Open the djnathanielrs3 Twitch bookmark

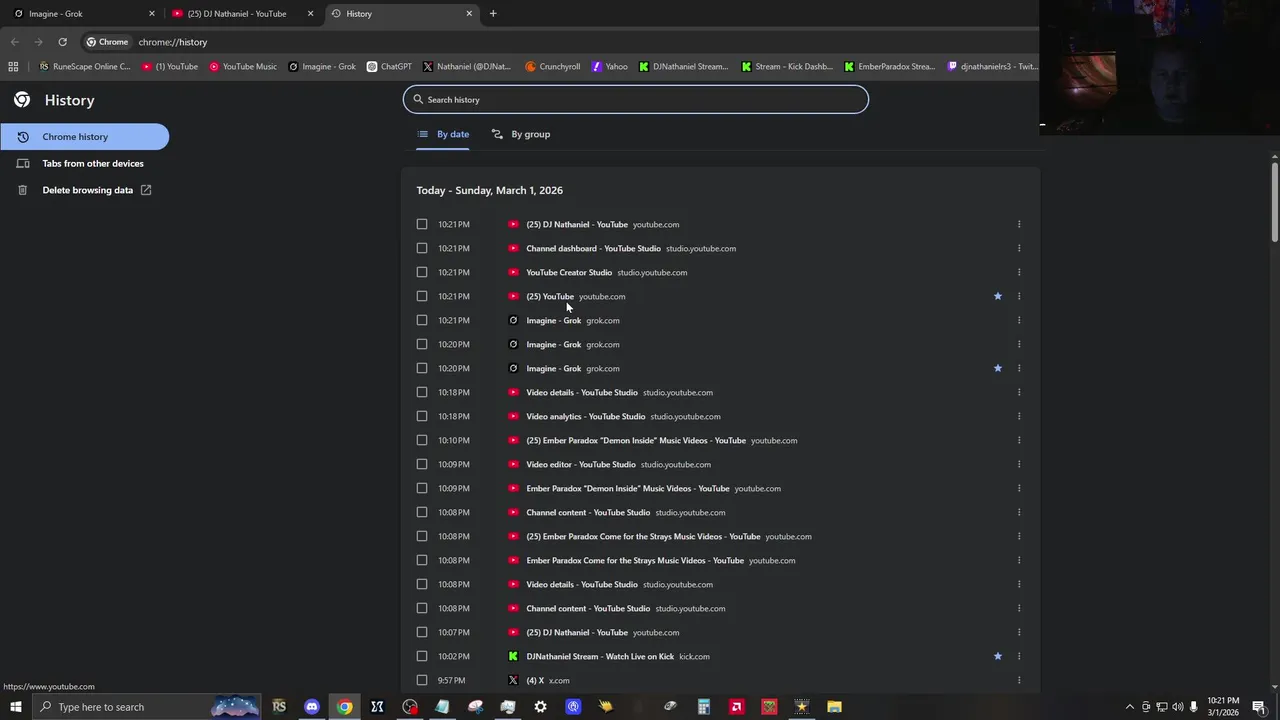992,67
